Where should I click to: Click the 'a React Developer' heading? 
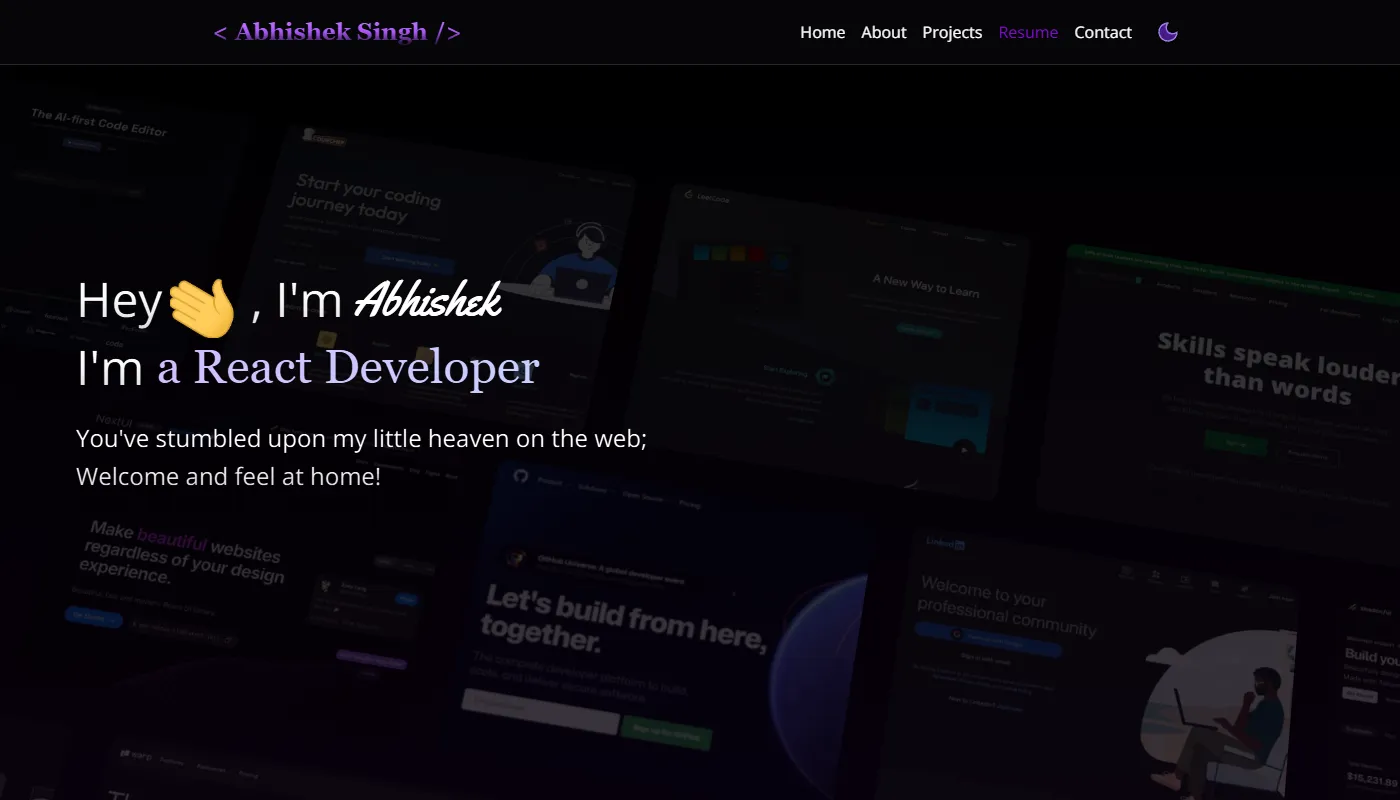(x=348, y=368)
